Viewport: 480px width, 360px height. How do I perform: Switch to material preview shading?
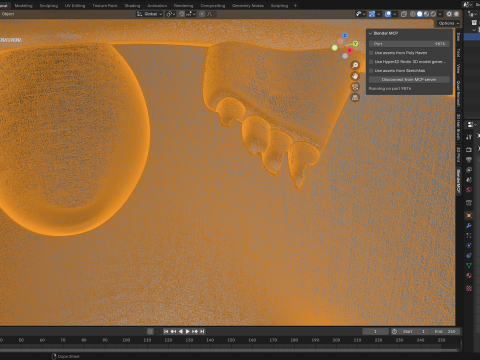coord(426,14)
